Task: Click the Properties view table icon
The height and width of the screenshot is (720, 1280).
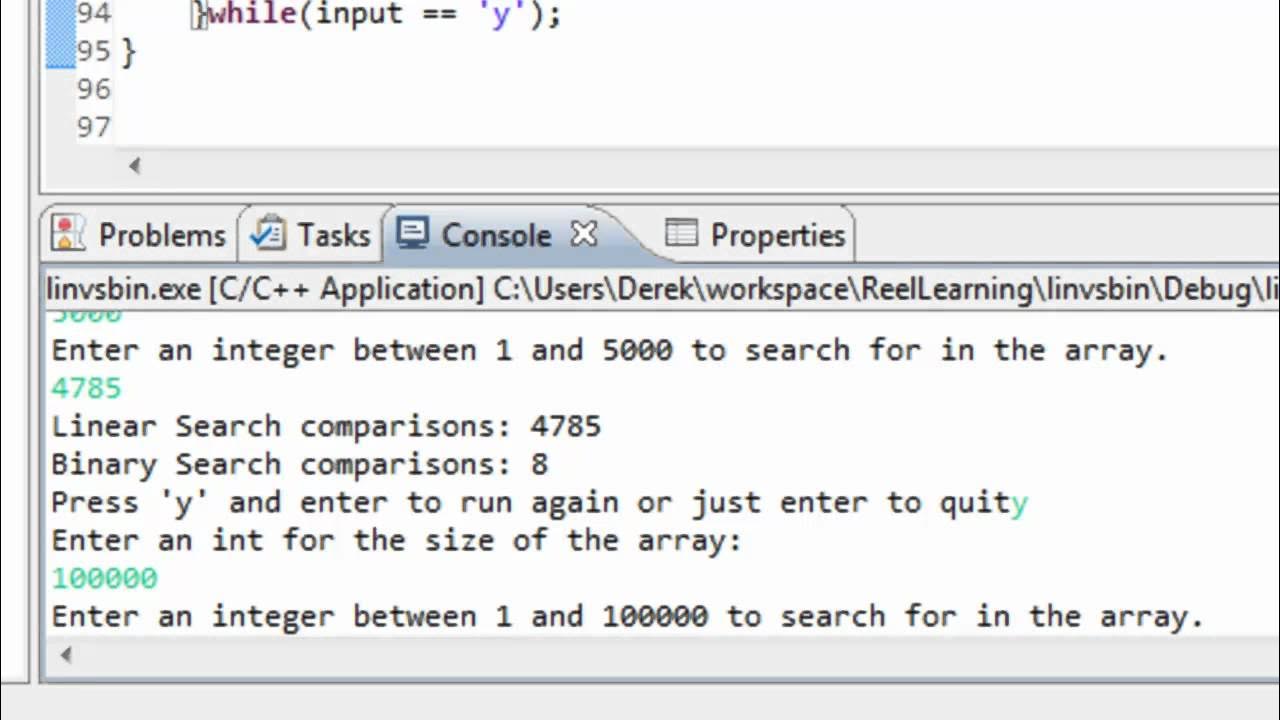Action: (x=681, y=234)
